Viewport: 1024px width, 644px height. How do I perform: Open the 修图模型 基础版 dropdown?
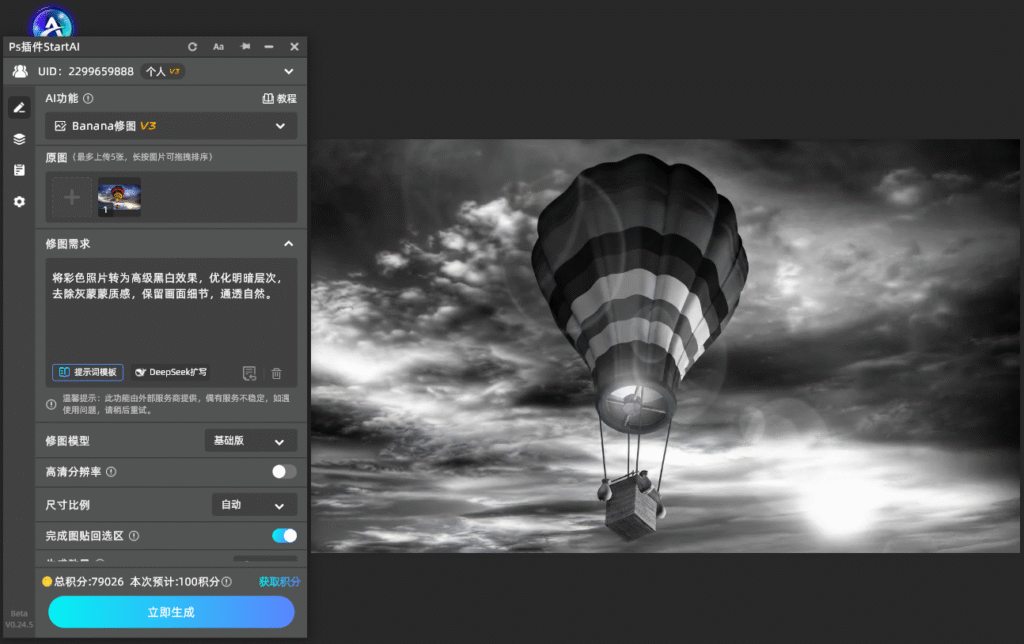[x=251, y=441]
